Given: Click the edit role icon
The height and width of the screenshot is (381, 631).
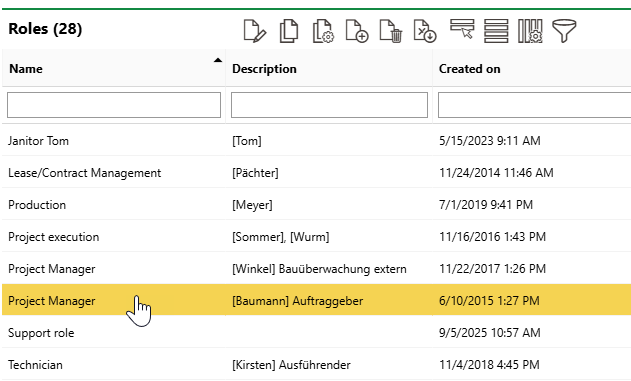Looking at the screenshot, I should (255, 31).
